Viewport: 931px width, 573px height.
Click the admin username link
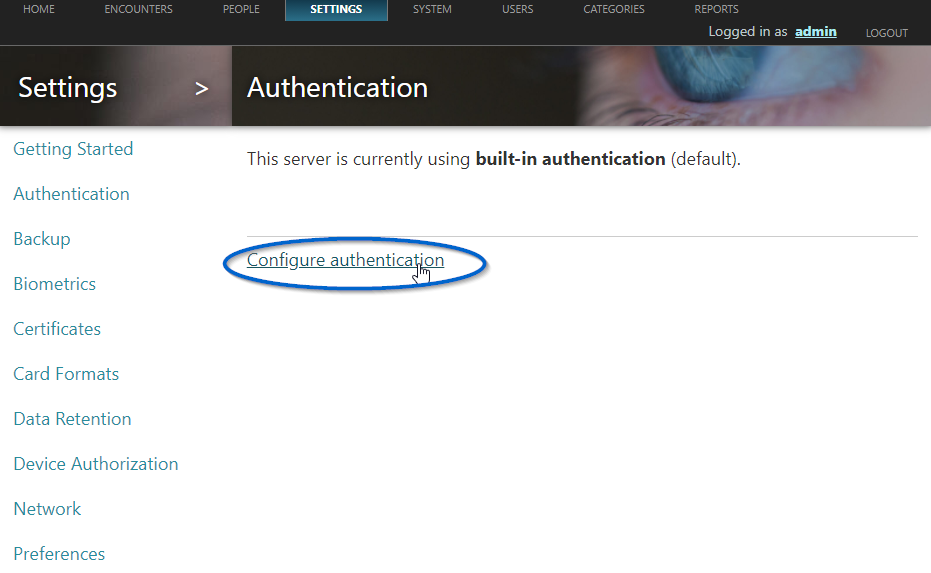pyautogui.click(x=816, y=31)
